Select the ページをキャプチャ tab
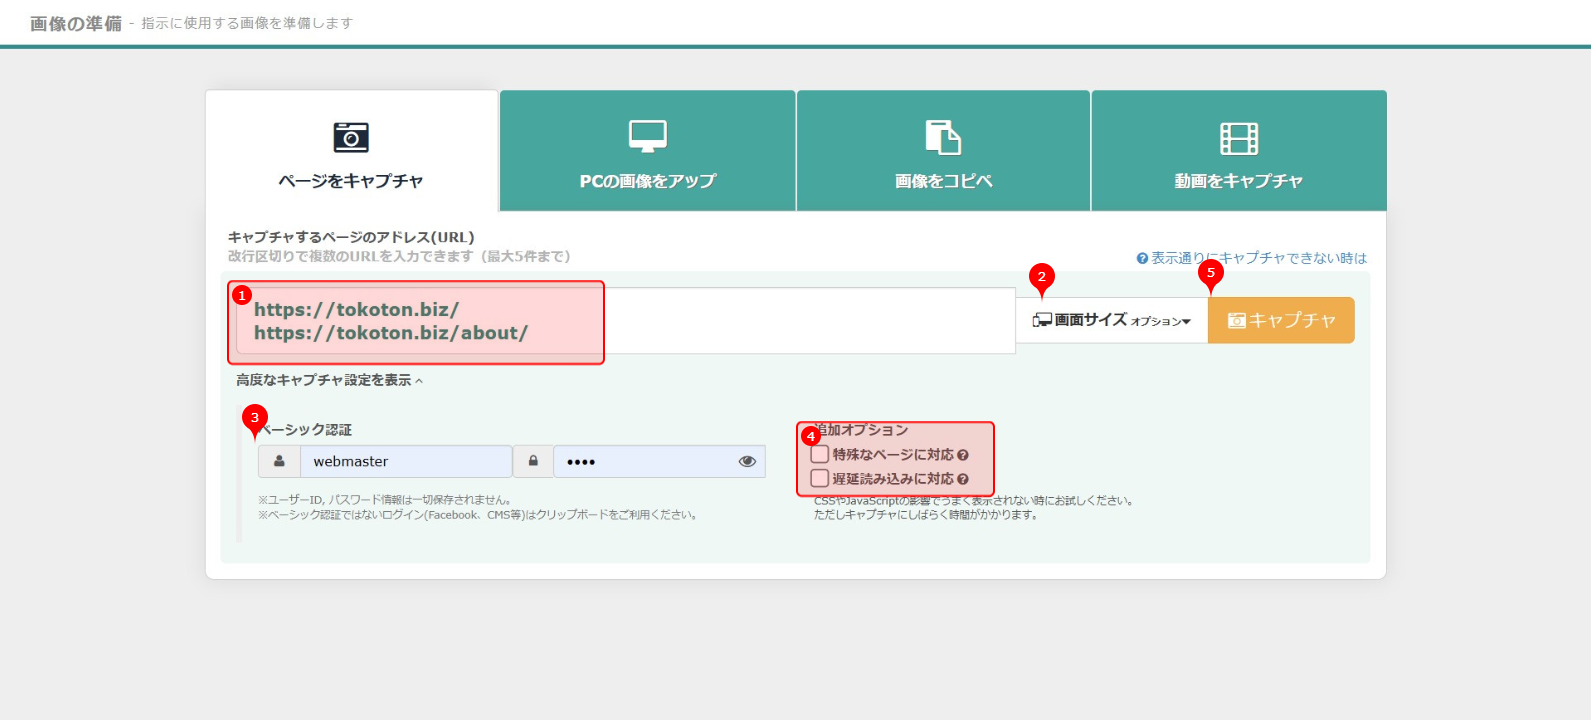The height and width of the screenshot is (720, 1591). (351, 151)
